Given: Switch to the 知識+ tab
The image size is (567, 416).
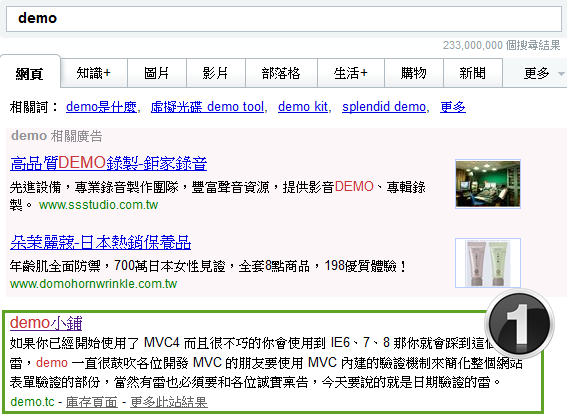Looking at the screenshot, I should (x=94, y=73).
